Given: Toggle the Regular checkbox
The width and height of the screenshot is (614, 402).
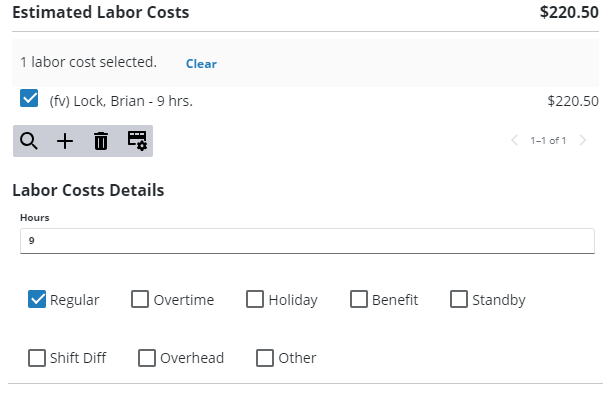Looking at the screenshot, I should click(x=38, y=299).
